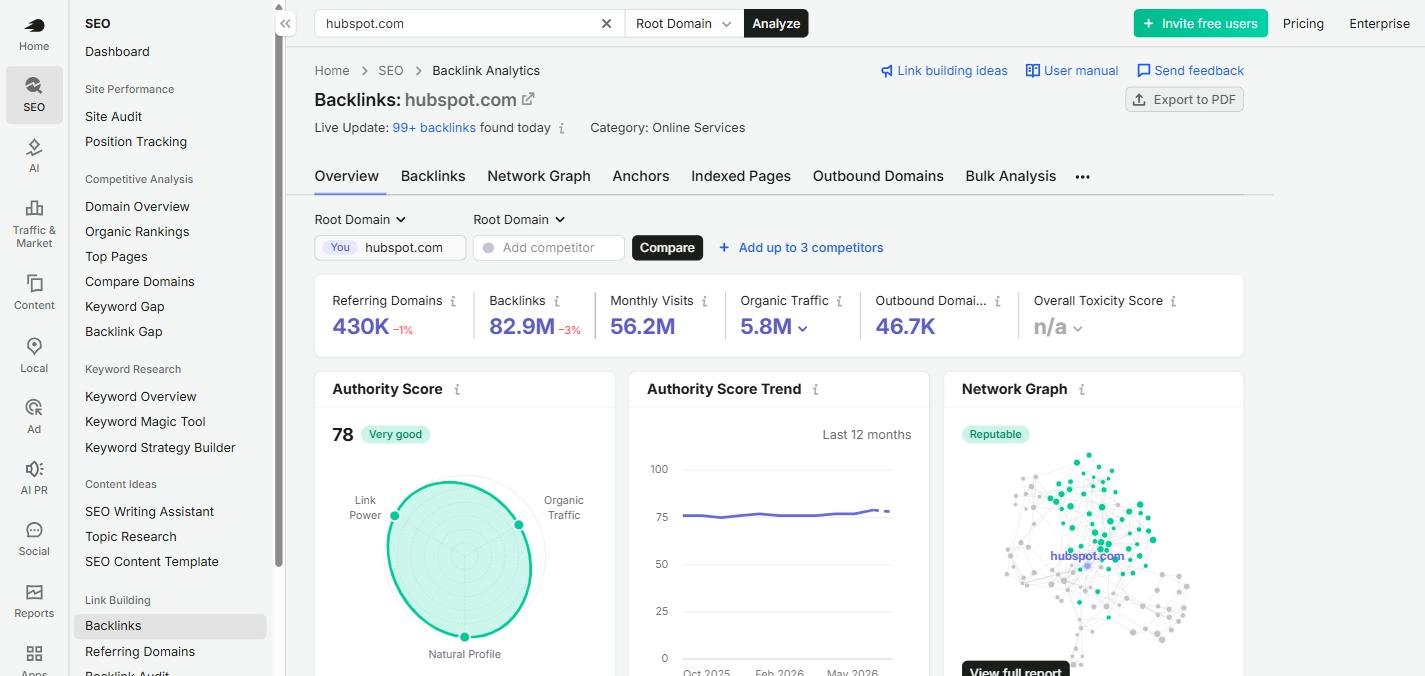Show info icon for Organic Traffic
Viewport: 1425px width, 676px height.
click(839, 301)
